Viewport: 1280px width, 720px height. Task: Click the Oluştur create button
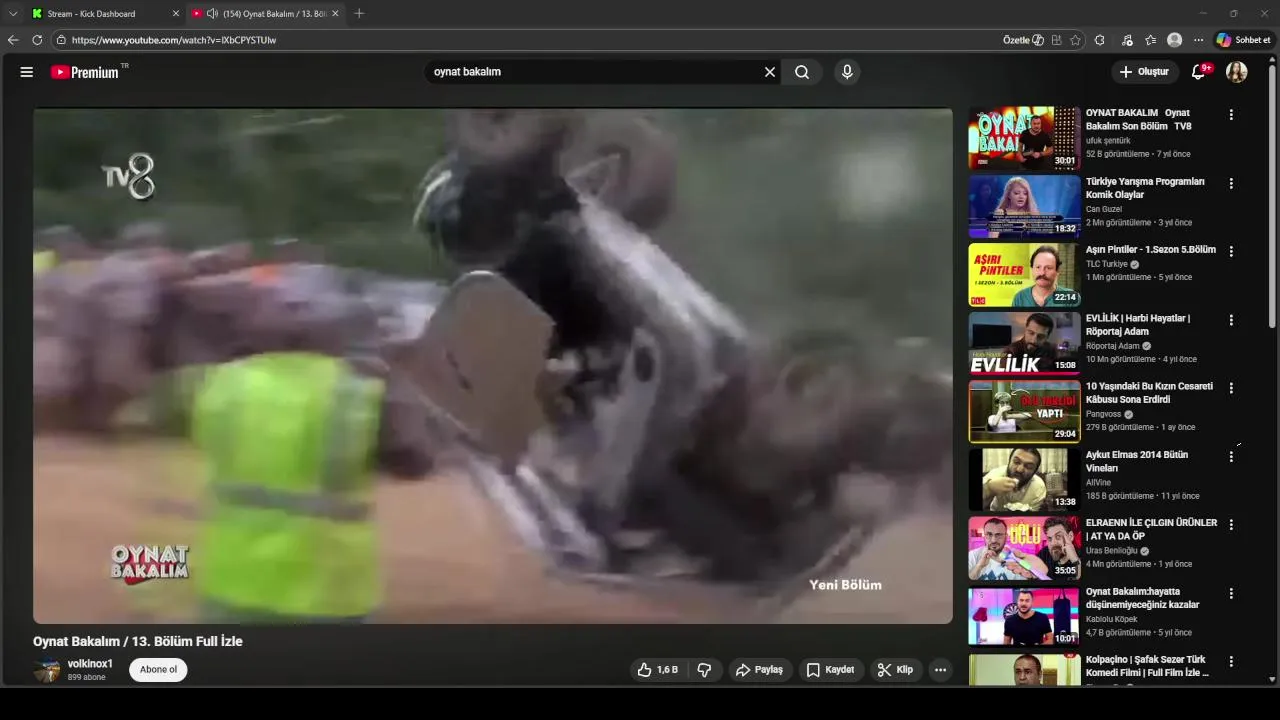point(1144,72)
